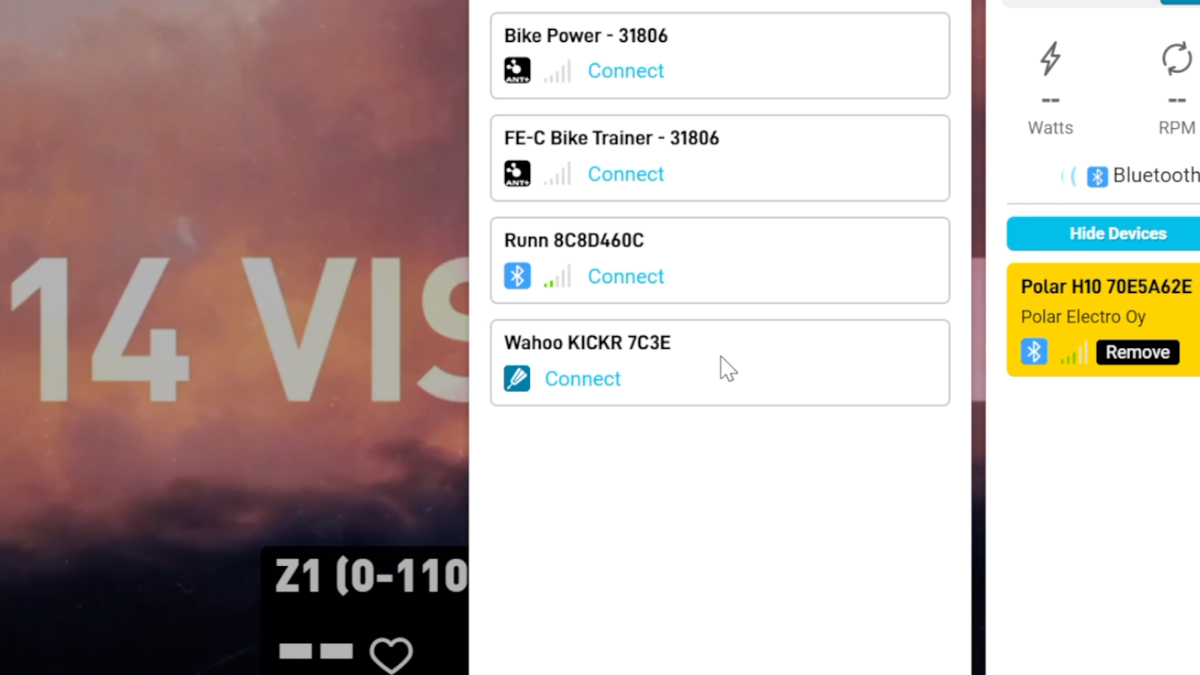
Task: Click the signal strength bars in Polar H10 card
Action: 1074,353
